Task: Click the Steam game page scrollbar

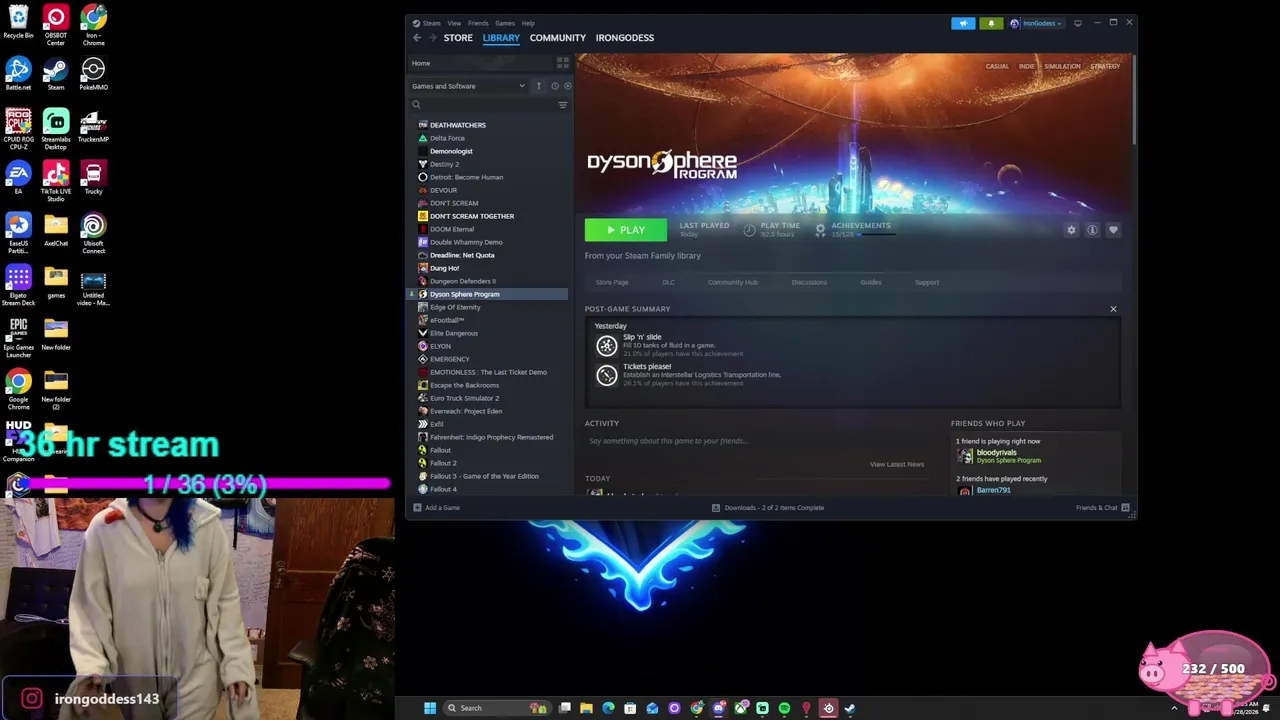Action: 1134,100
